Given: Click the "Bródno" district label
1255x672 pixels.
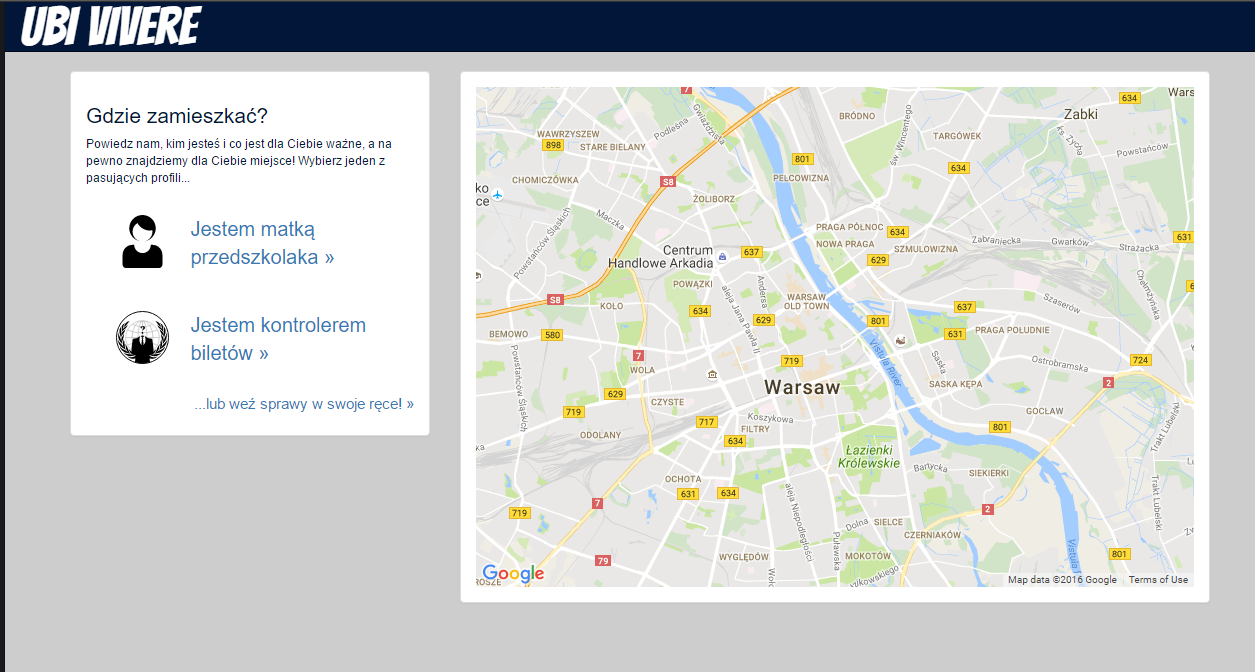Looking at the screenshot, I should tap(857, 116).
